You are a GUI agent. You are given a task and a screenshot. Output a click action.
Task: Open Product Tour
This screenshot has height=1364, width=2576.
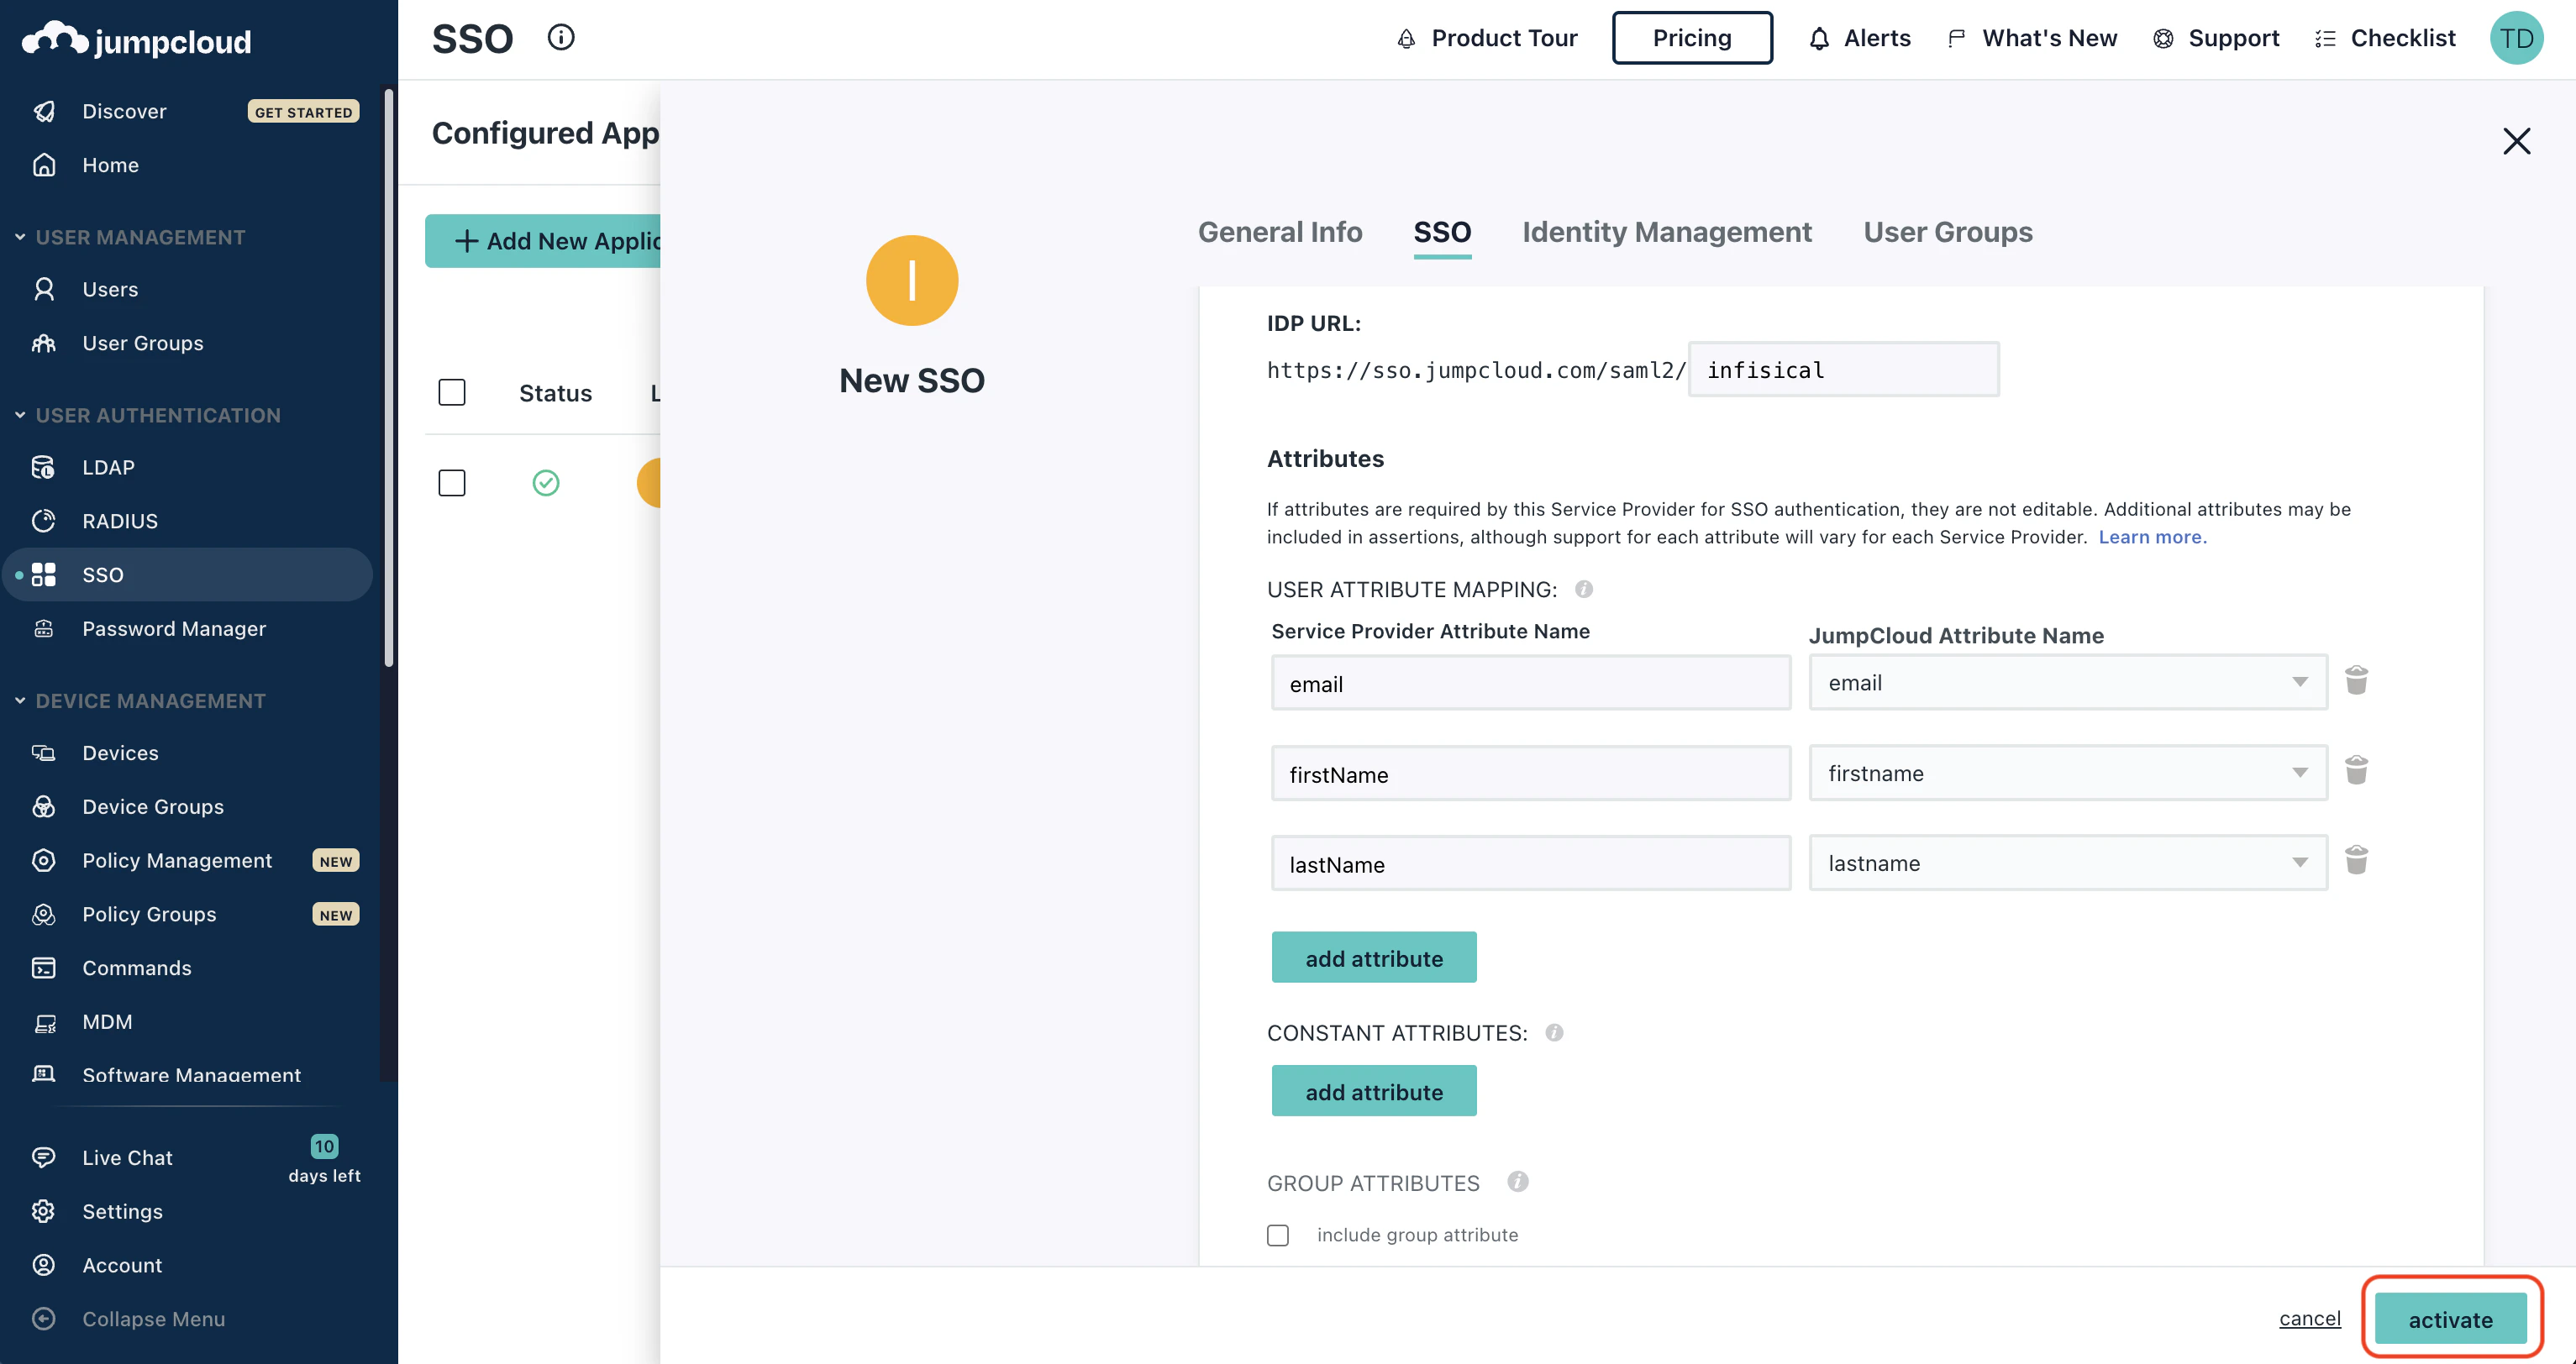click(x=1487, y=38)
